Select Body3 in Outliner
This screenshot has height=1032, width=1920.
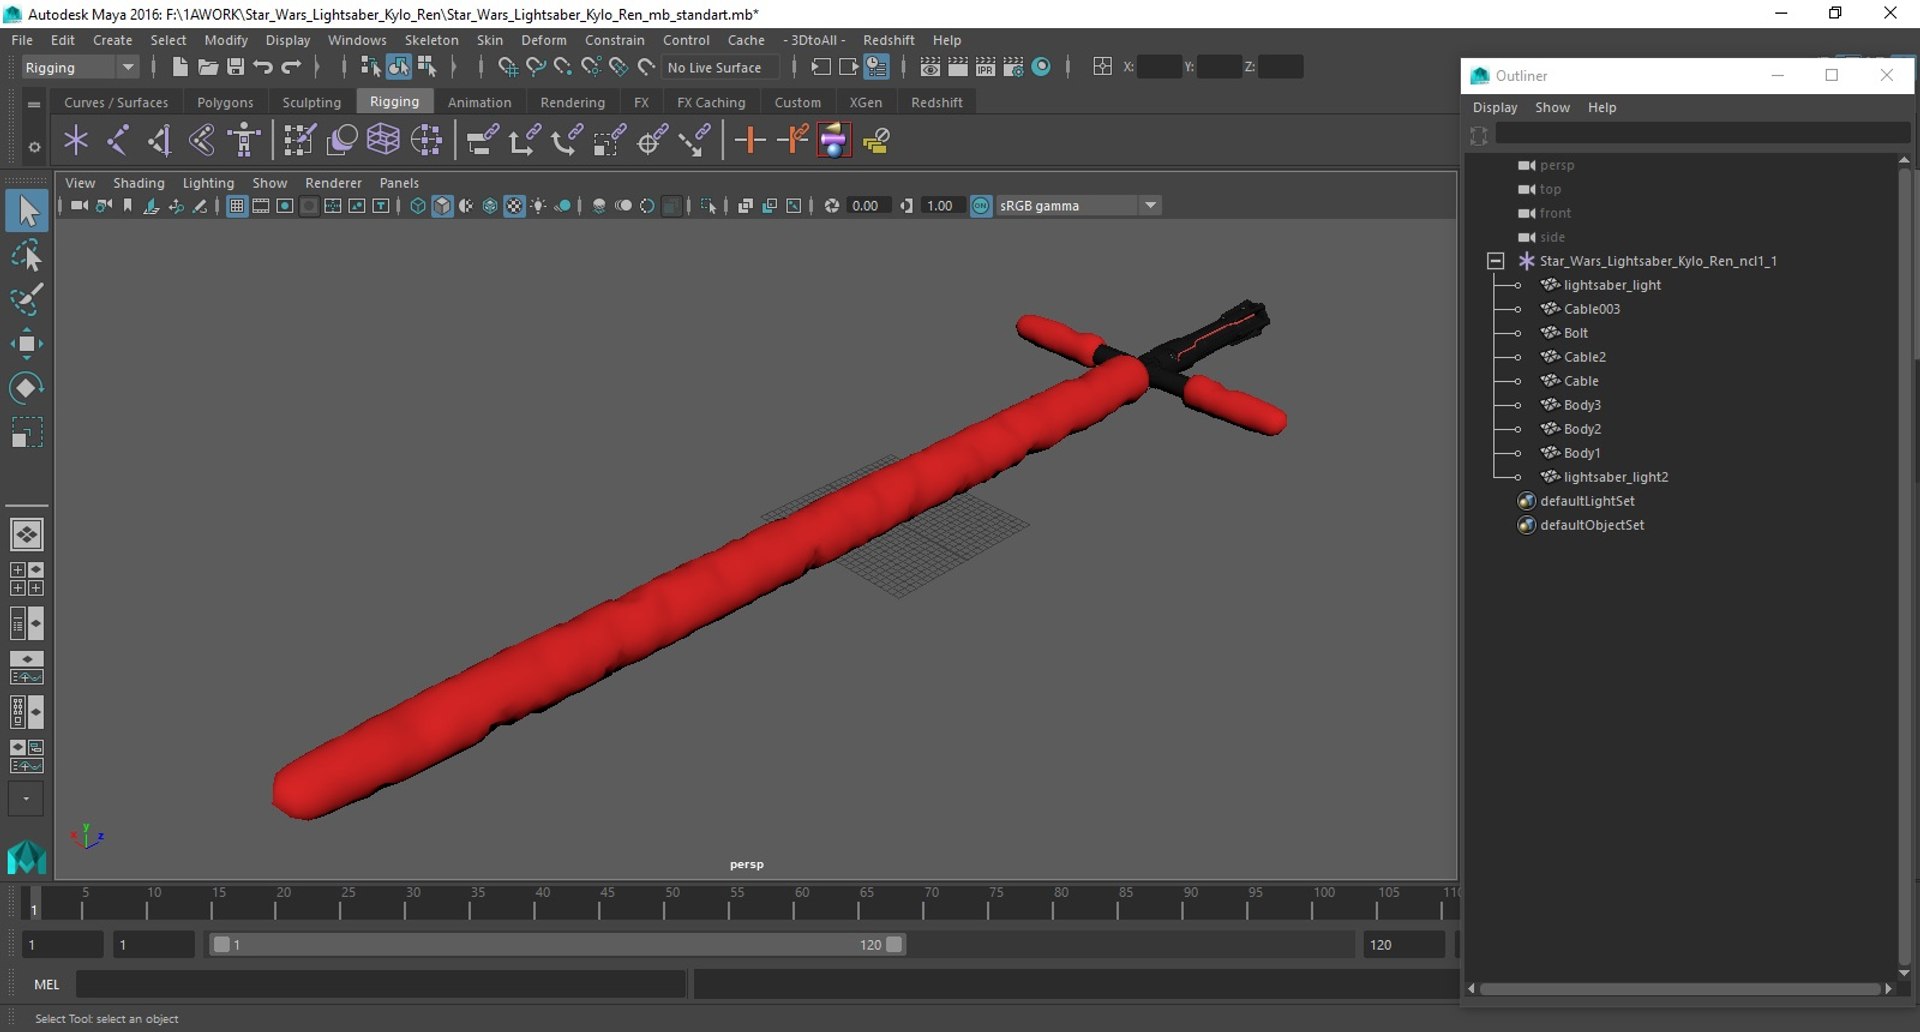(1582, 405)
